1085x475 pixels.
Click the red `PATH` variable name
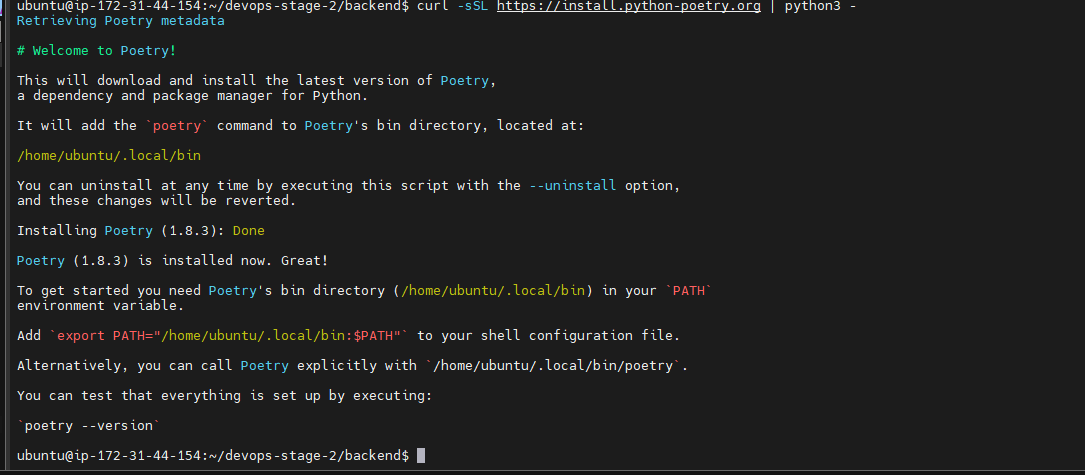[x=689, y=291]
